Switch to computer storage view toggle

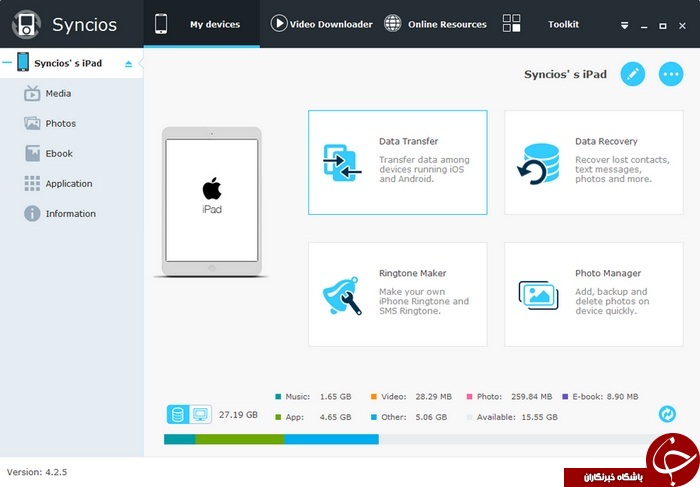pyautogui.click(x=200, y=414)
